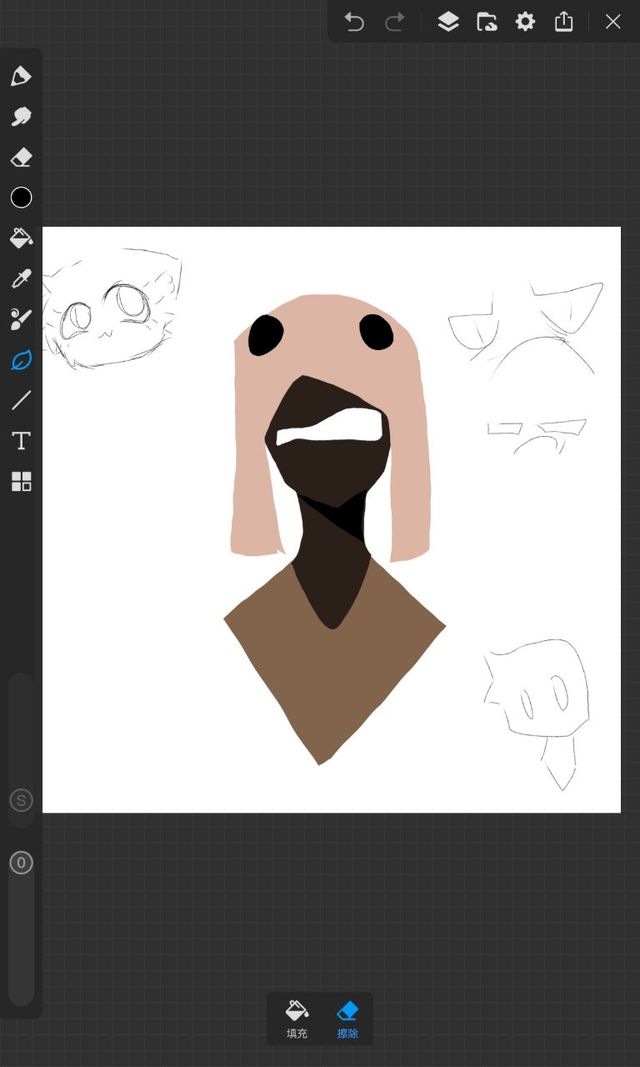Switch to 擦除 (erase) mode
640x1067 pixels.
[x=347, y=1018]
